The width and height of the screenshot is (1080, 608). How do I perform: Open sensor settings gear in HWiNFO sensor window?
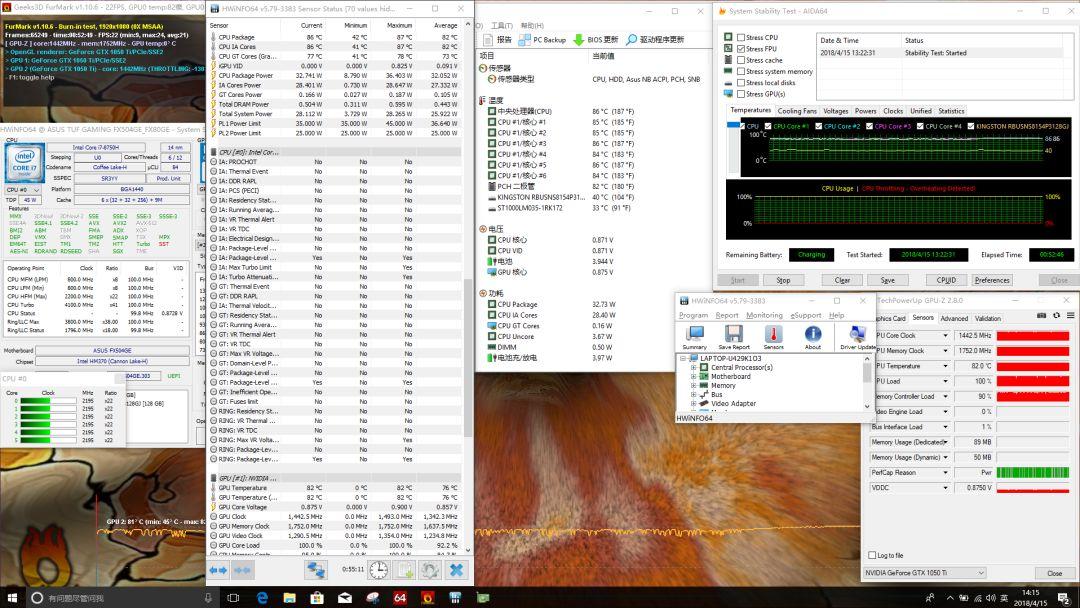click(x=430, y=570)
